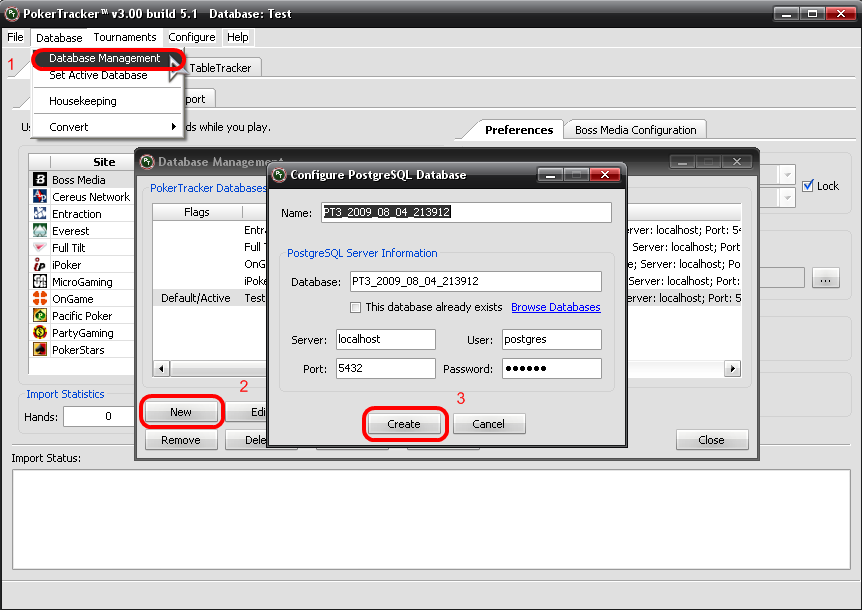Select the 'MicroGaming' site row
The height and width of the screenshot is (610, 862).
(x=82, y=282)
